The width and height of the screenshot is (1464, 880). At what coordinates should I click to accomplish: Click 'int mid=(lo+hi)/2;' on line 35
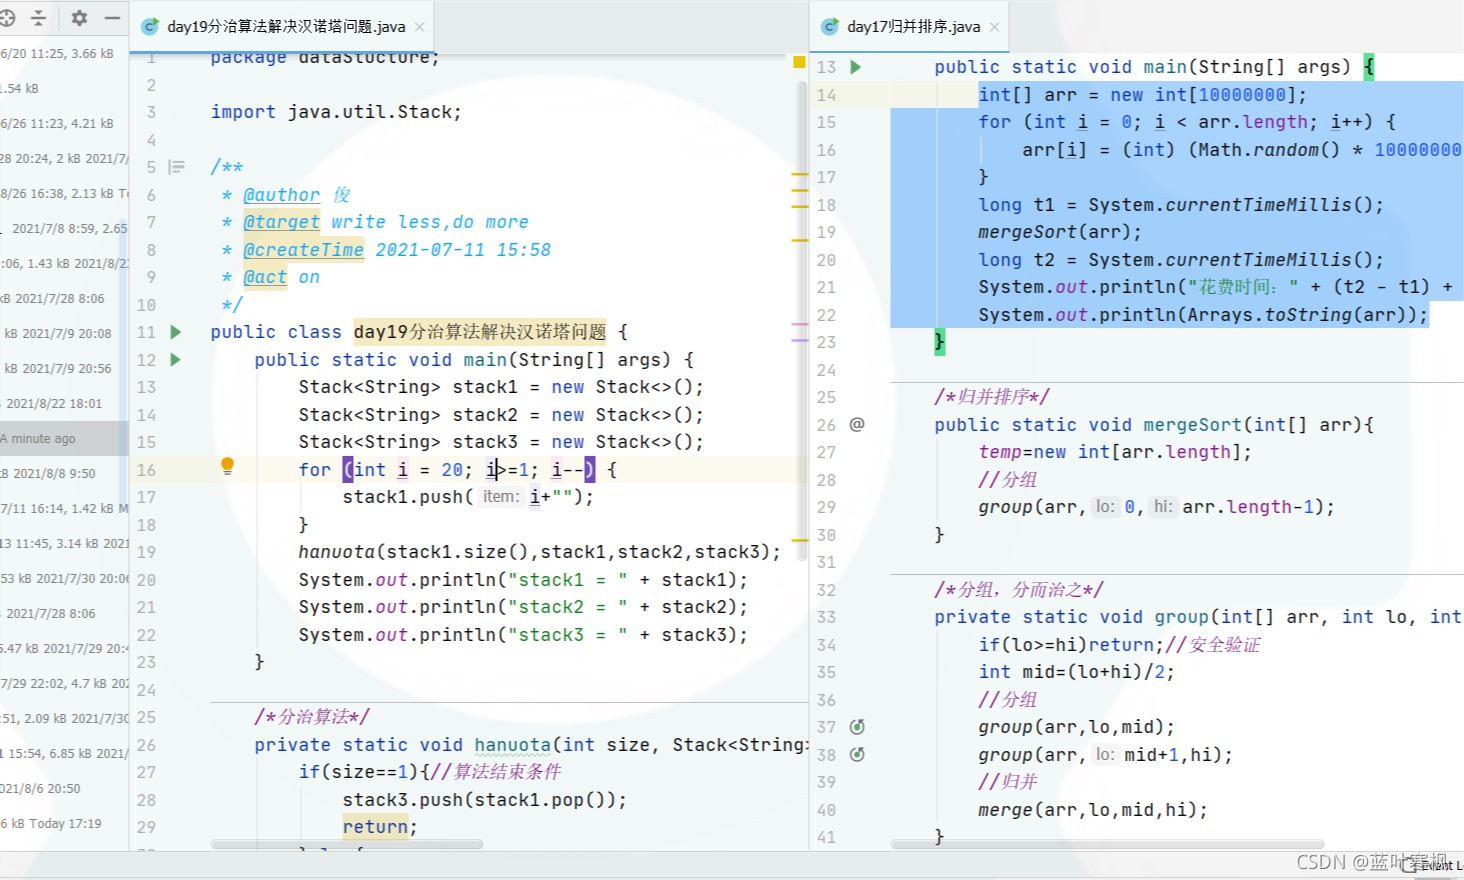pyautogui.click(x=1076, y=672)
